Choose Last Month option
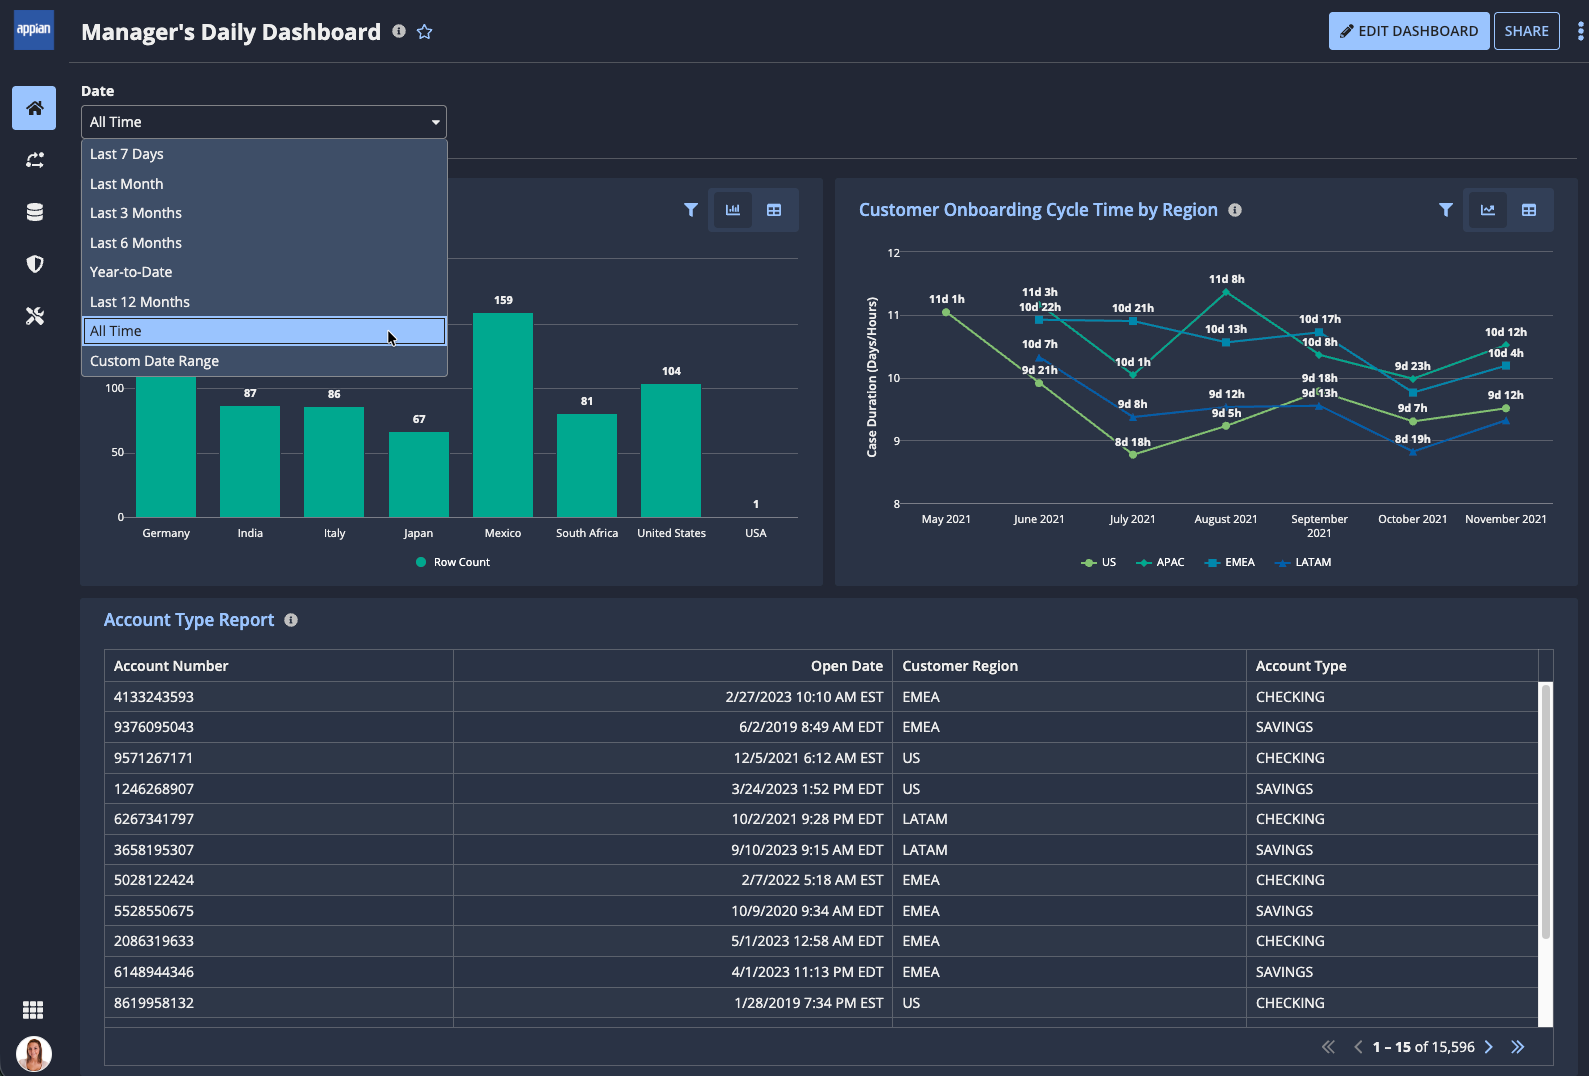 (x=264, y=184)
